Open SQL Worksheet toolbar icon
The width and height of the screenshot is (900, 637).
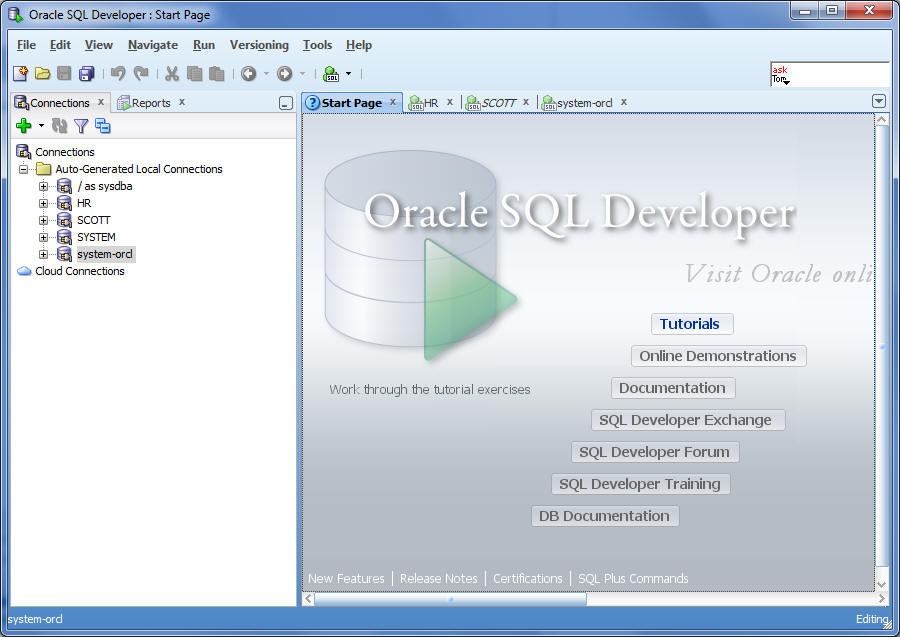click(331, 73)
